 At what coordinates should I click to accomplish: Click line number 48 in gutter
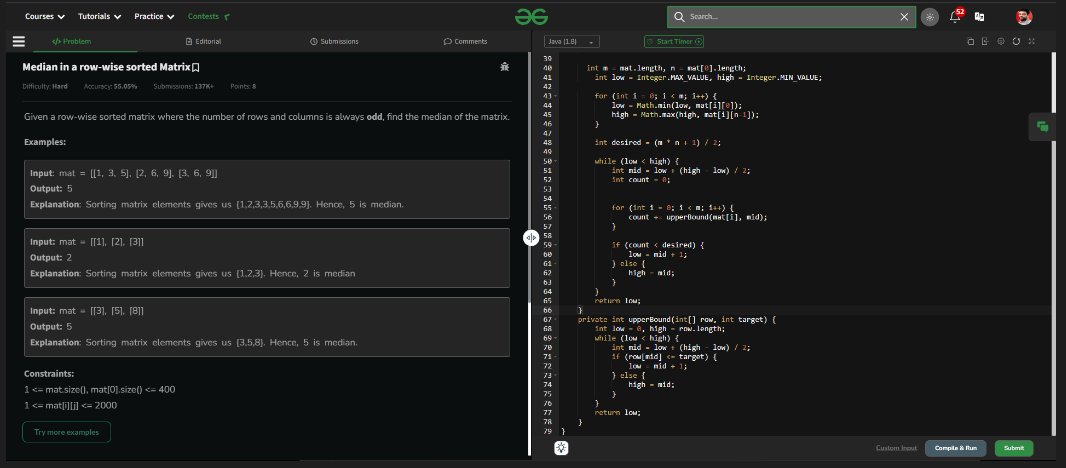pos(547,143)
